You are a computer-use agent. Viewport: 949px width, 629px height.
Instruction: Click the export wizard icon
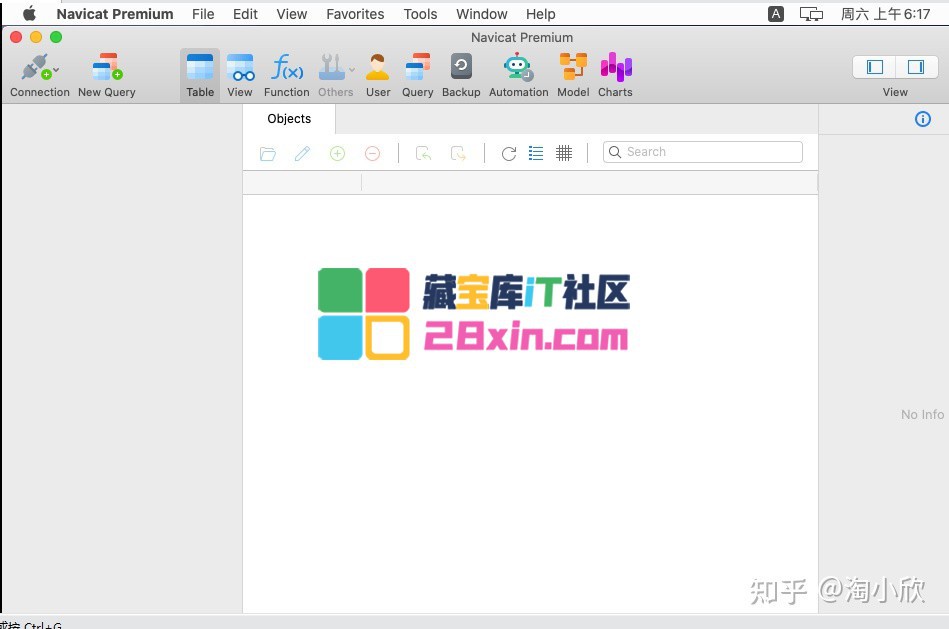point(458,154)
